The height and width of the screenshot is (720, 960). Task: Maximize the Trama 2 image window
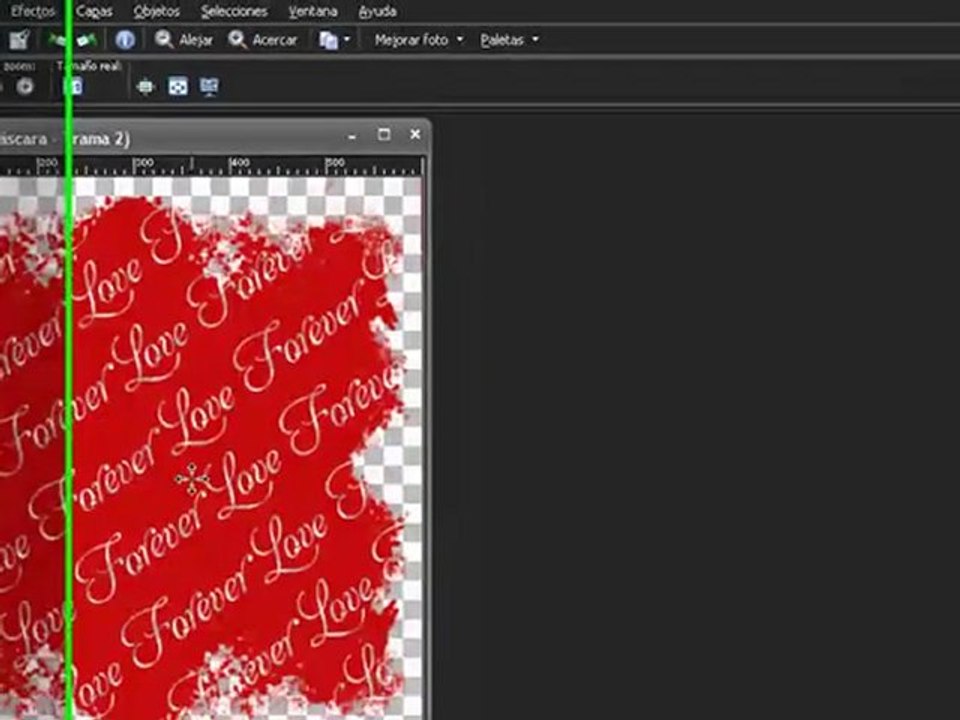coord(383,135)
